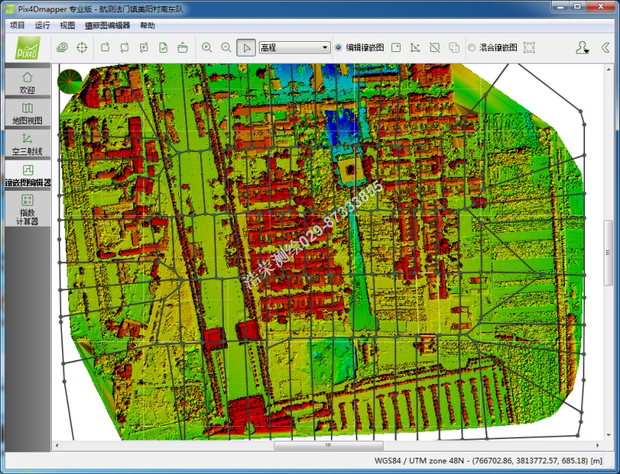Image resolution: width=620 pixels, height=474 pixels.
Task: Click the open folder output icon
Action: coord(182,48)
